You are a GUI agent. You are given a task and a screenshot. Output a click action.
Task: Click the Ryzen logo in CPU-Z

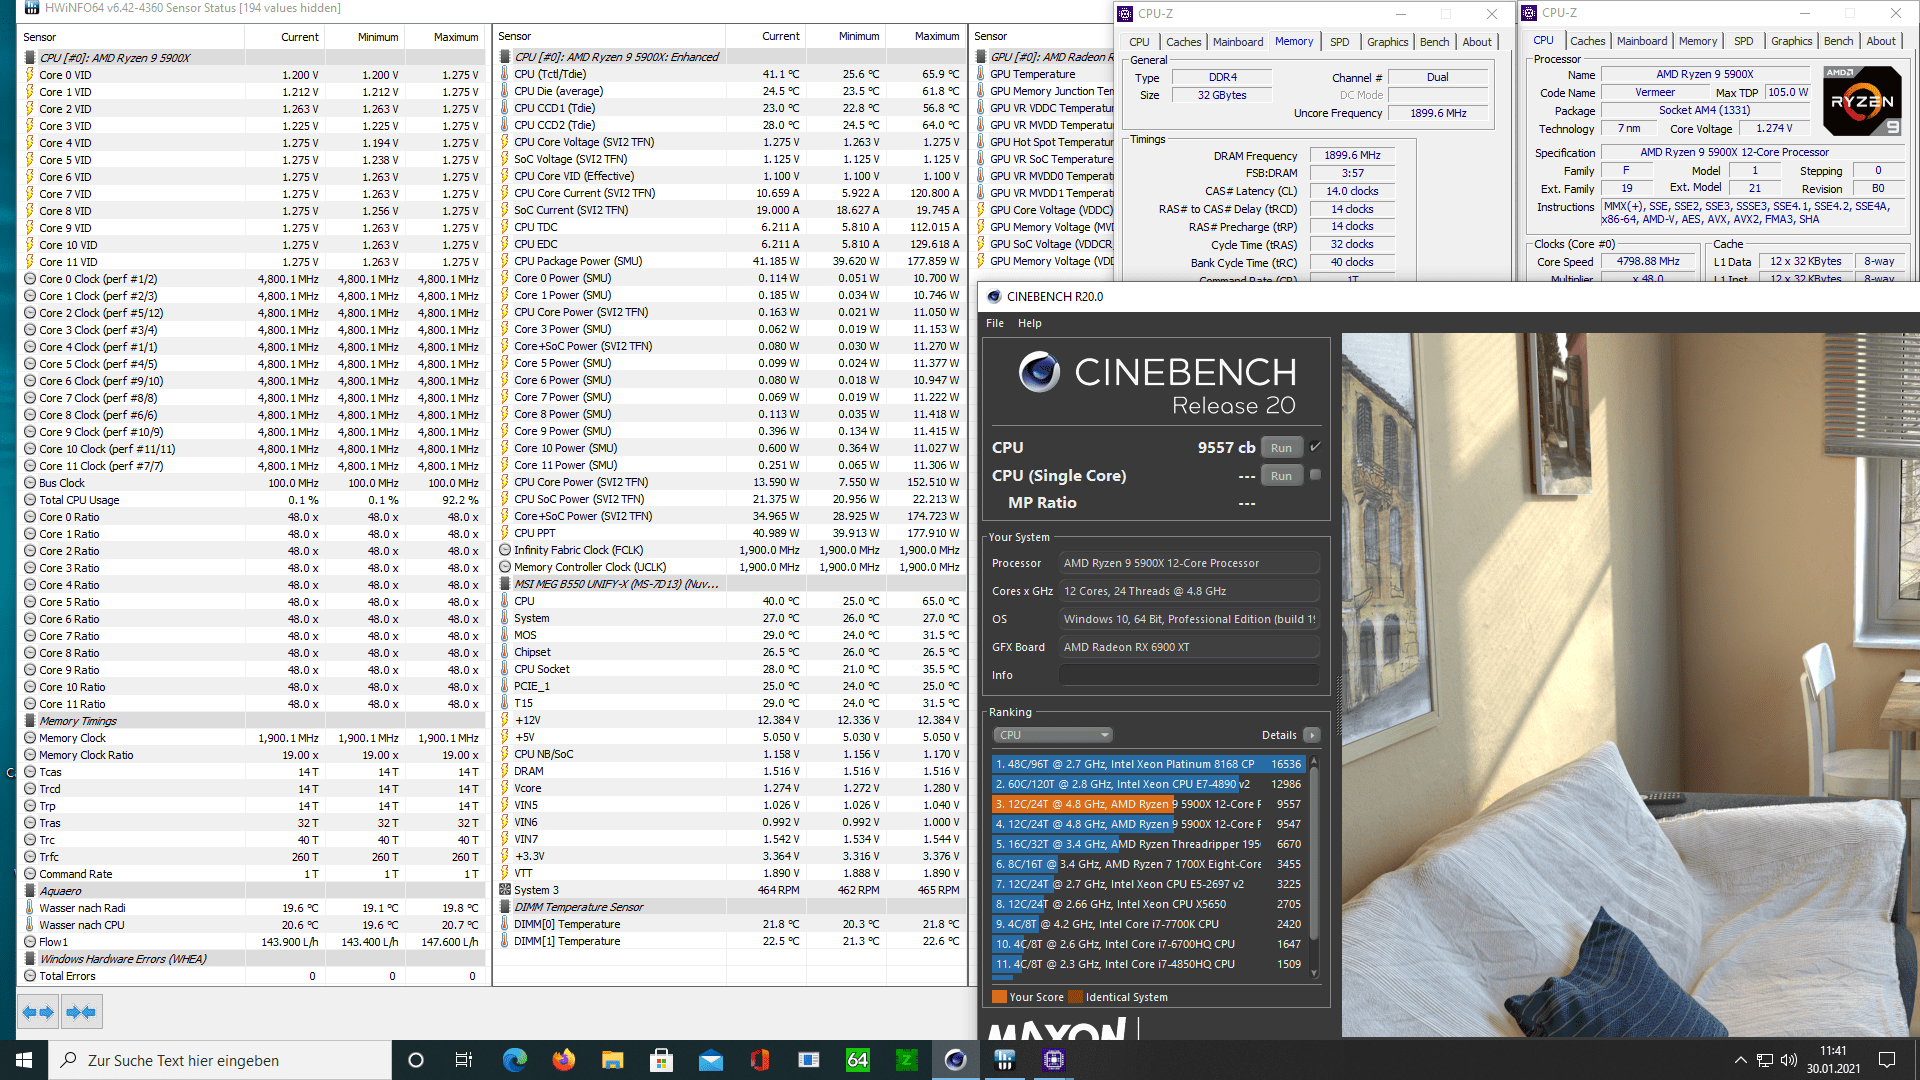click(x=1862, y=101)
